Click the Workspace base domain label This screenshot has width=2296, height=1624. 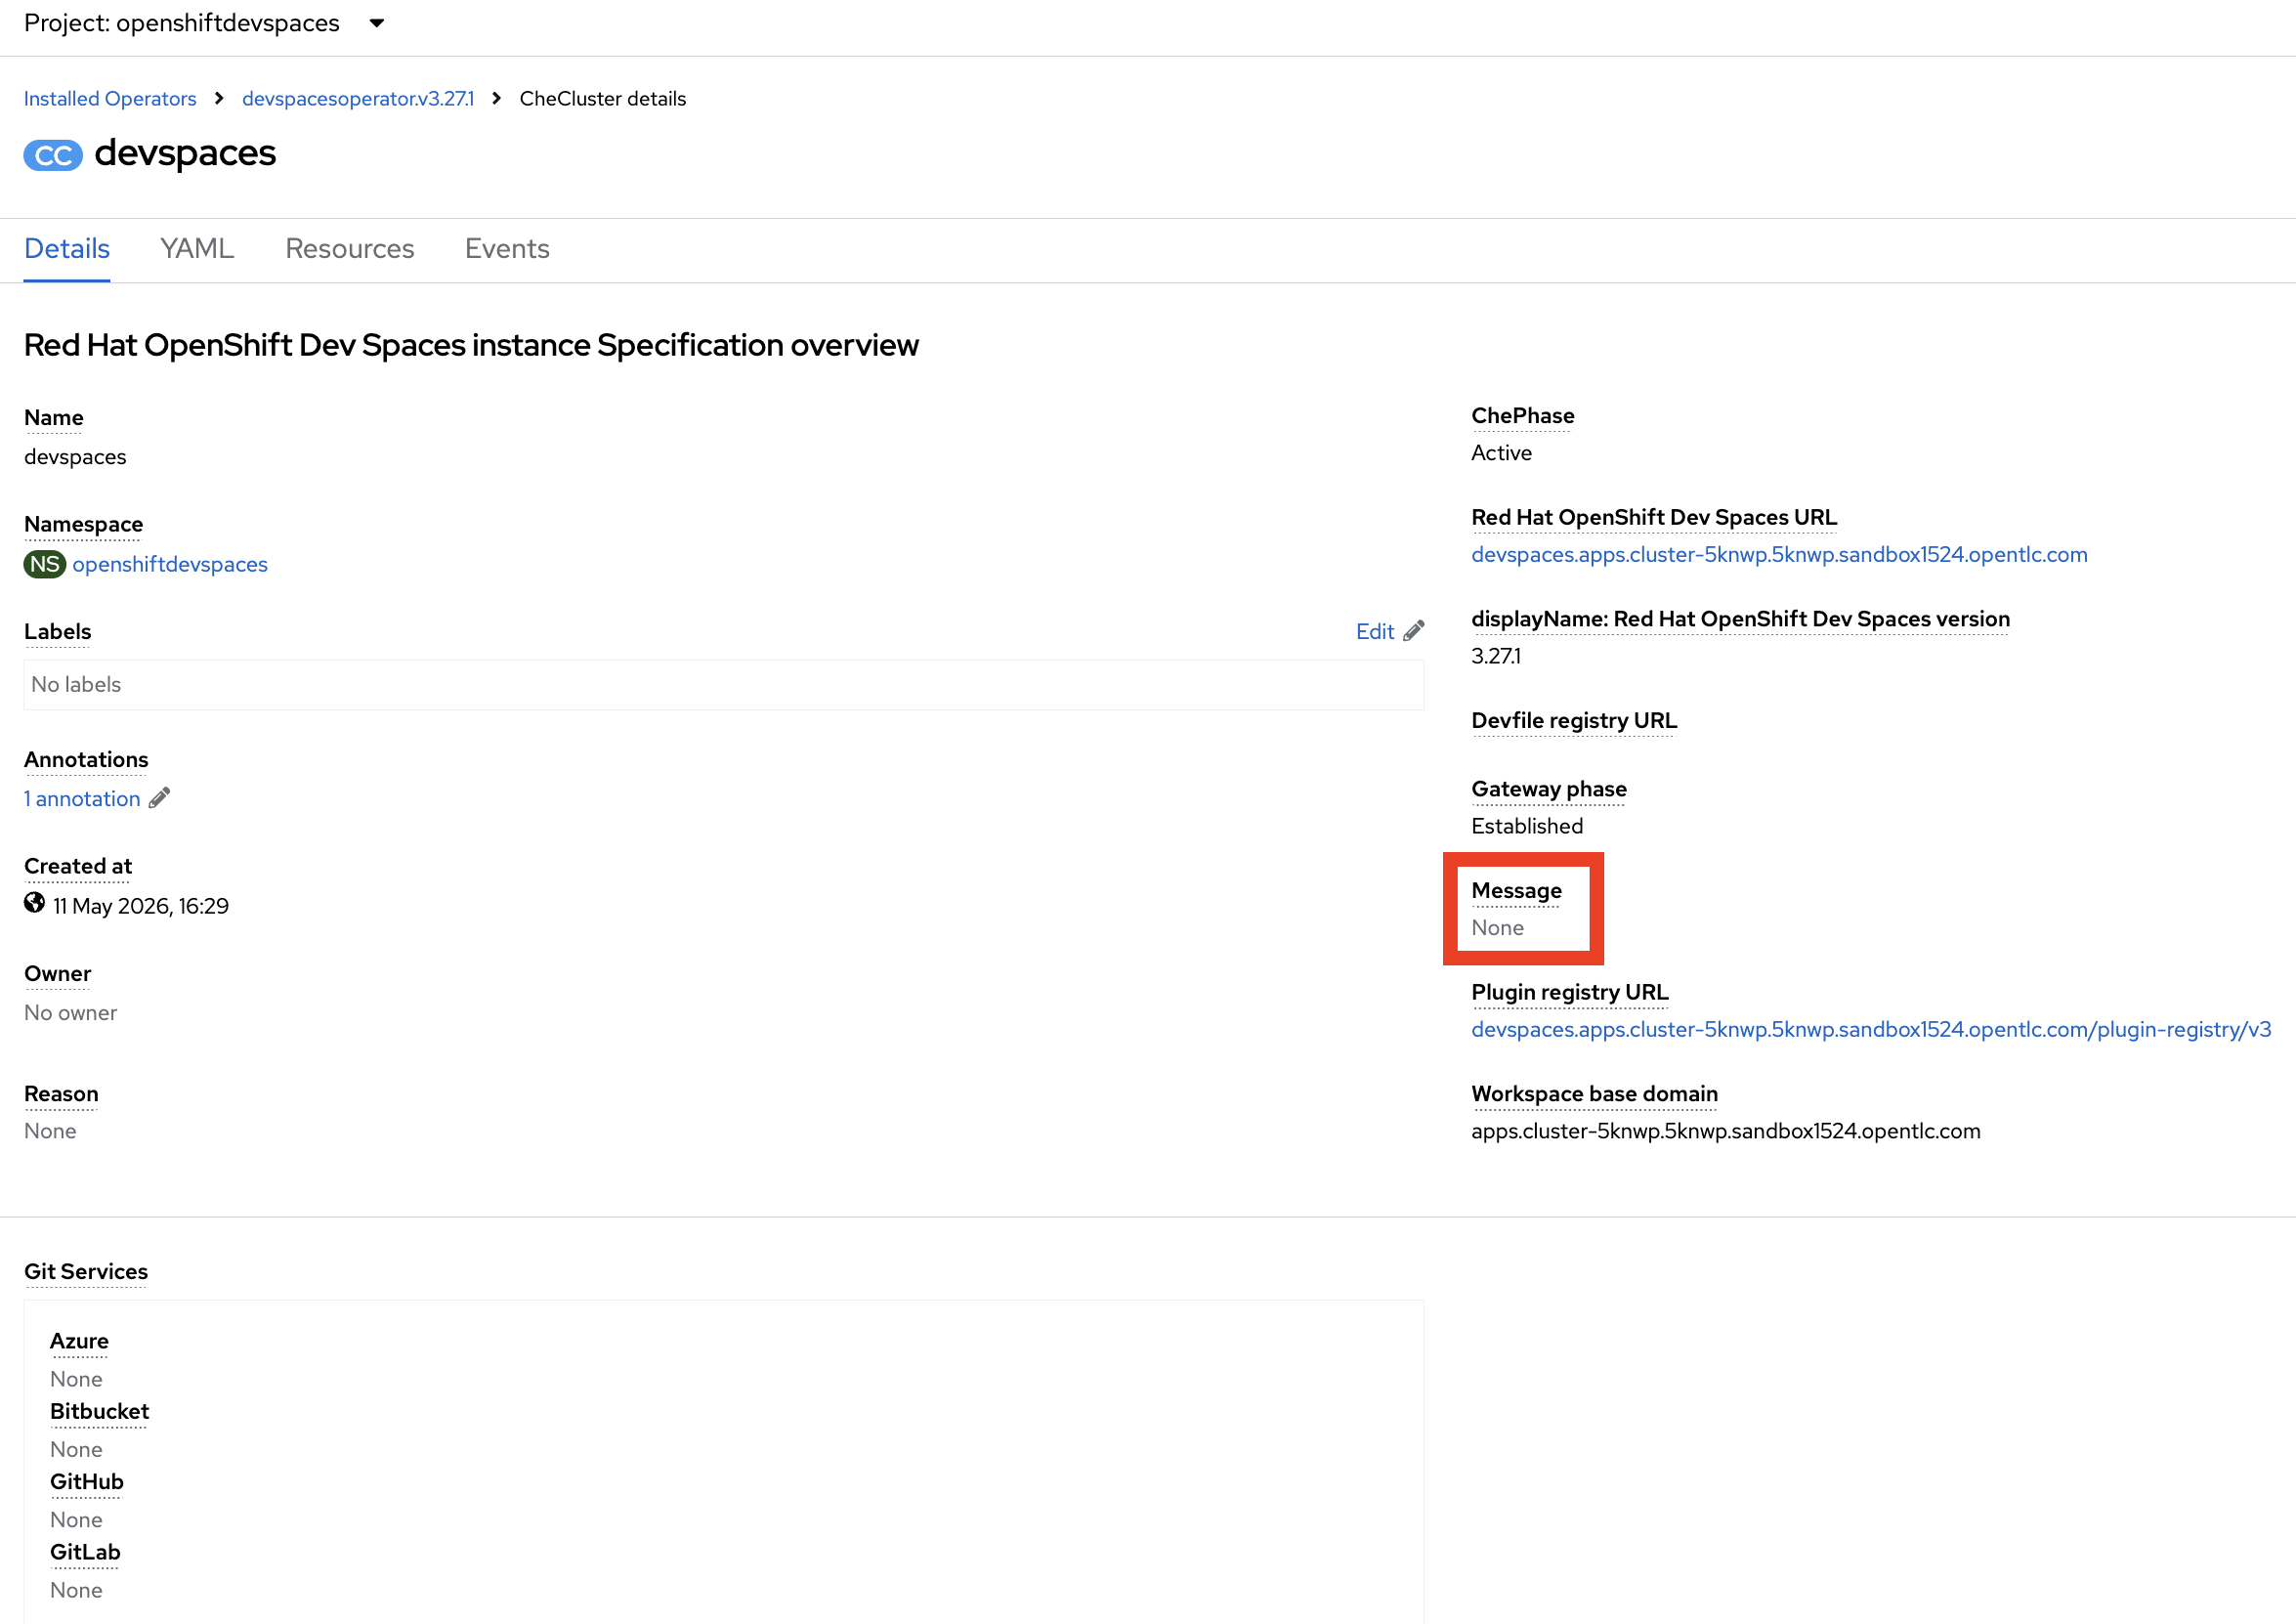[x=1594, y=1094]
